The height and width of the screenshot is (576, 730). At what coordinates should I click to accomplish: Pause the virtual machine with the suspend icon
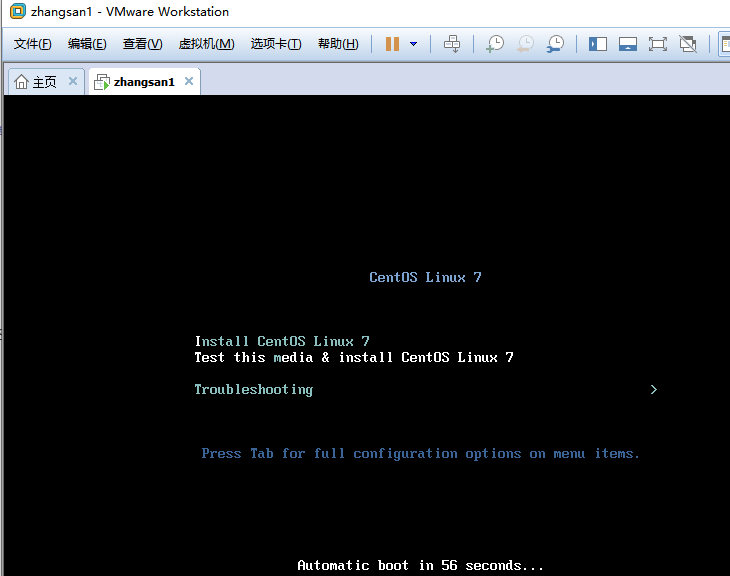[x=392, y=44]
